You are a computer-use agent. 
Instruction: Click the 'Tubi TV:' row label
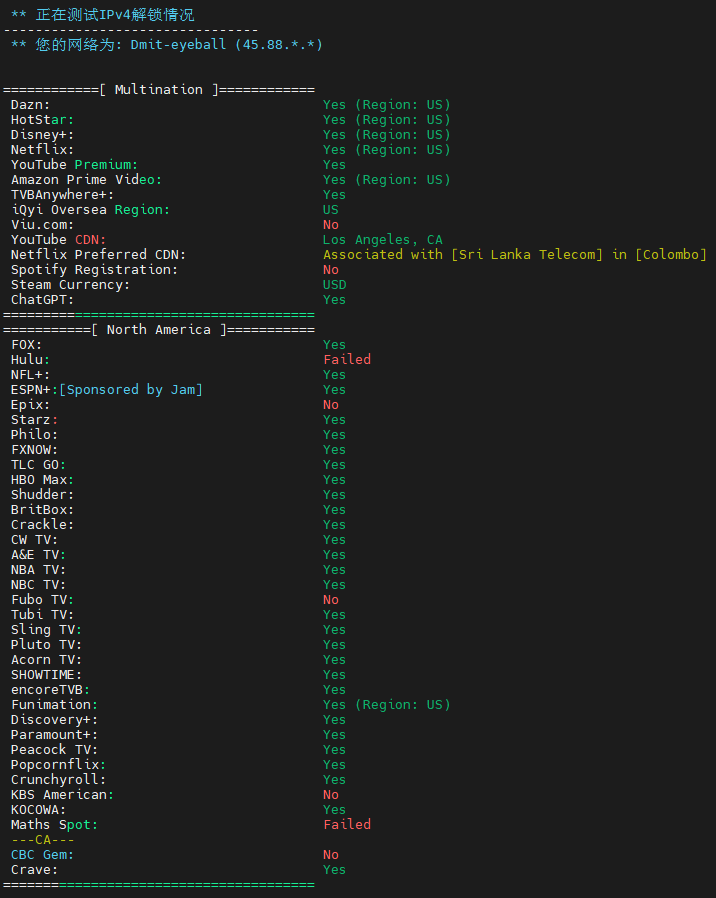42,615
